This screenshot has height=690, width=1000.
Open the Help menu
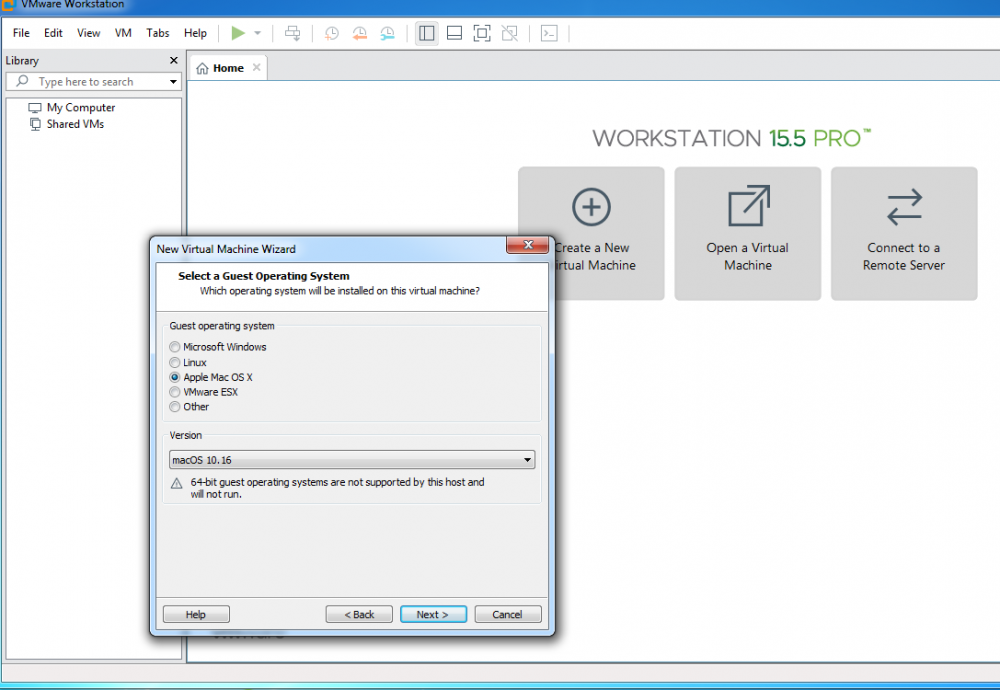(195, 33)
